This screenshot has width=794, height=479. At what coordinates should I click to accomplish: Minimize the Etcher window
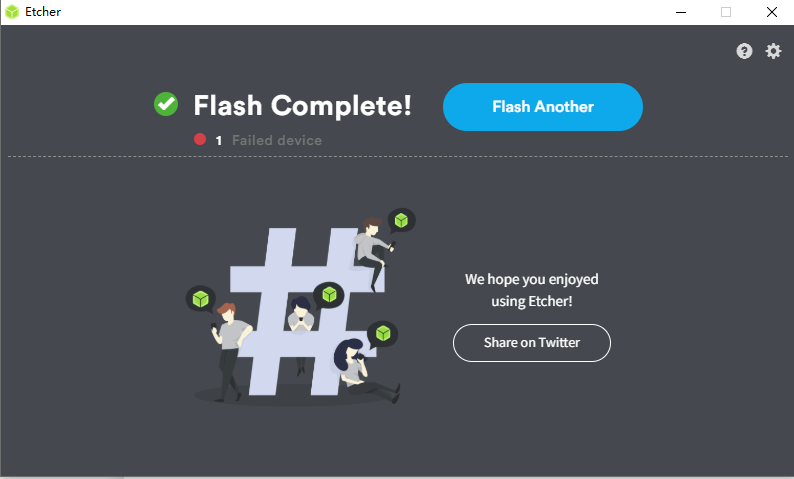click(x=681, y=12)
